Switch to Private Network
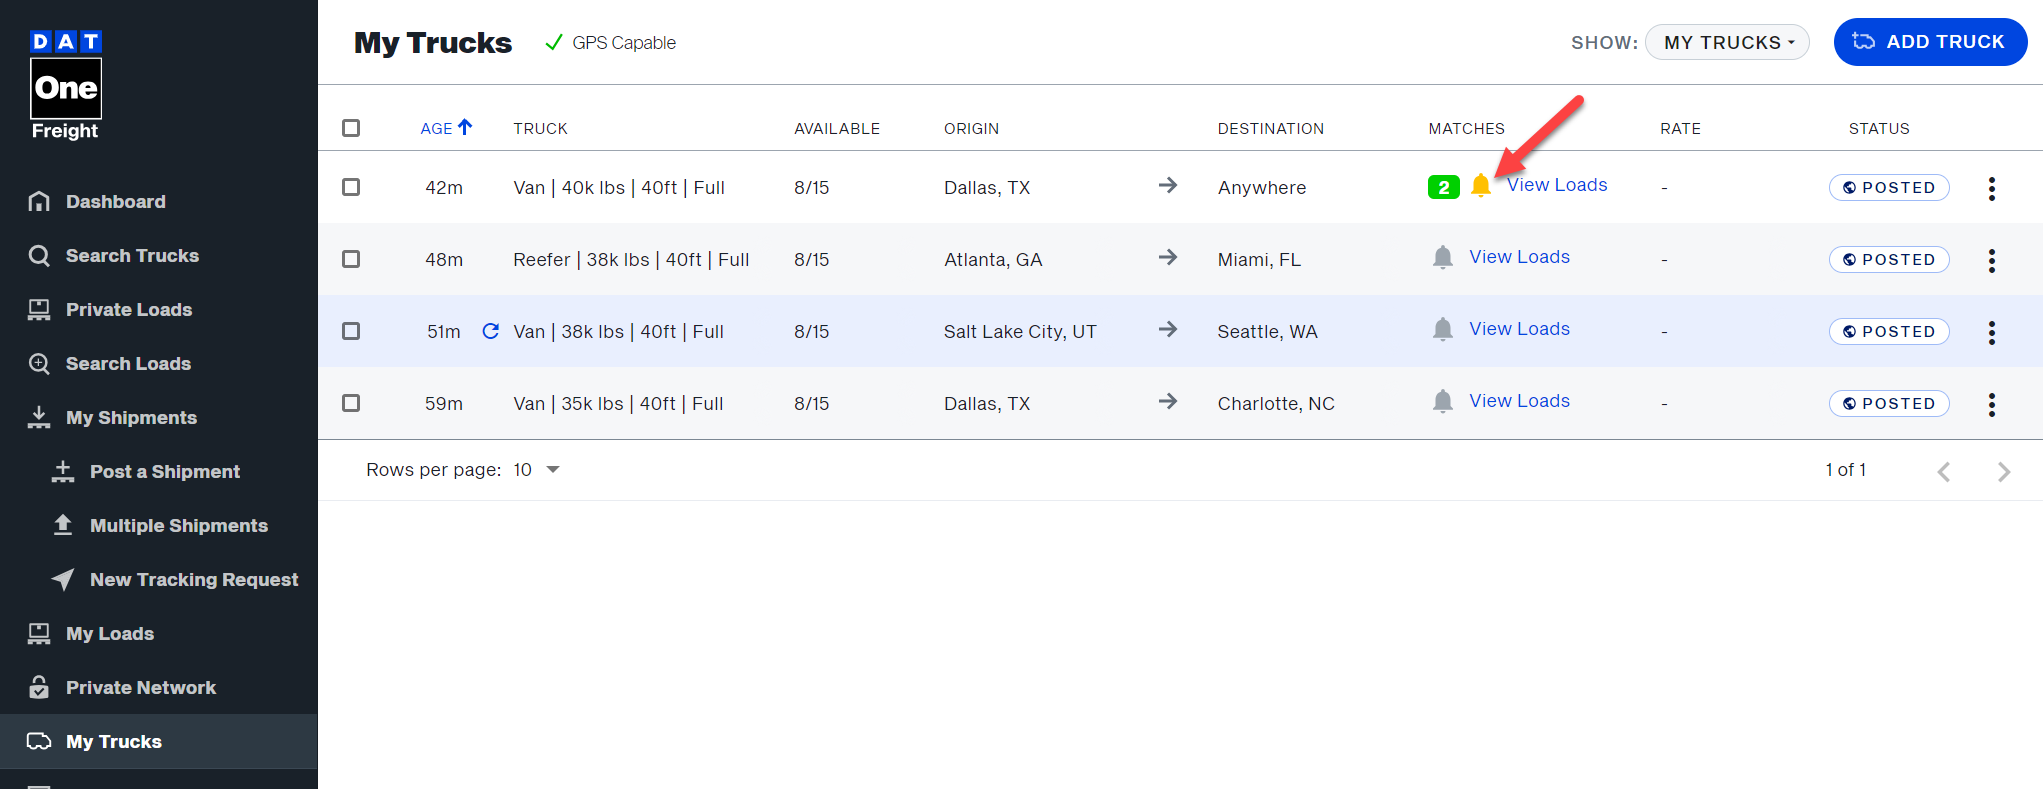The height and width of the screenshot is (789, 2043). [141, 687]
